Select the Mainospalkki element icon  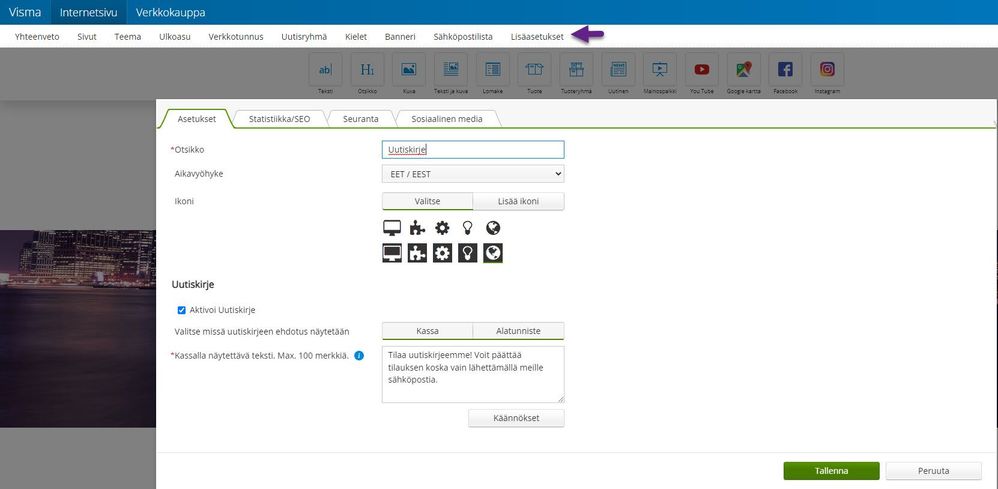[660, 69]
